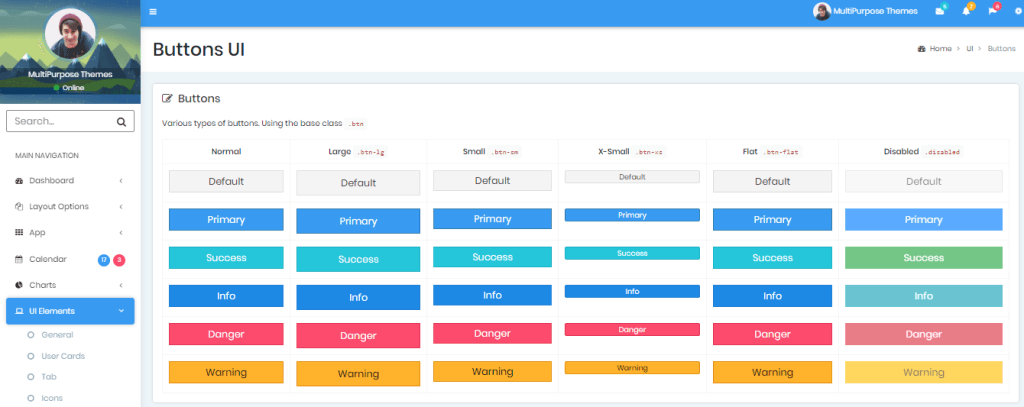Click the blue 17 badge on Calendar
This screenshot has height=407, width=1024.
tap(103, 260)
